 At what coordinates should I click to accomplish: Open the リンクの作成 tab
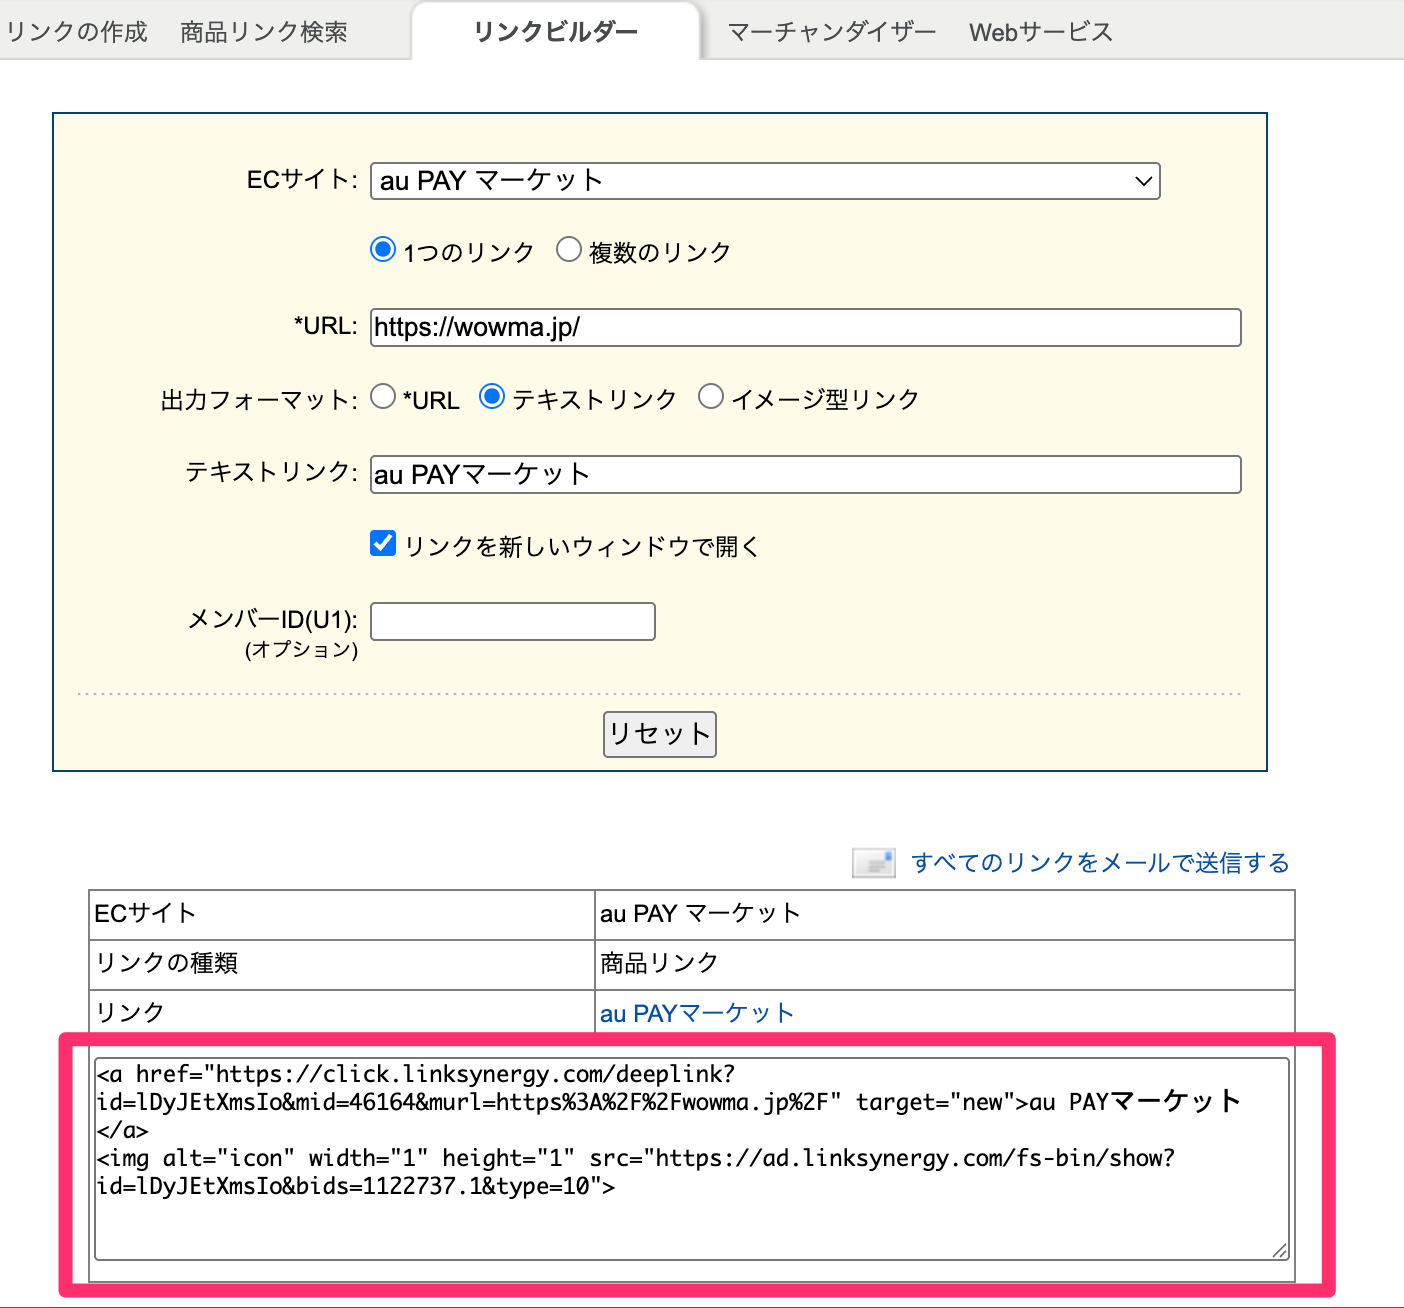77,32
